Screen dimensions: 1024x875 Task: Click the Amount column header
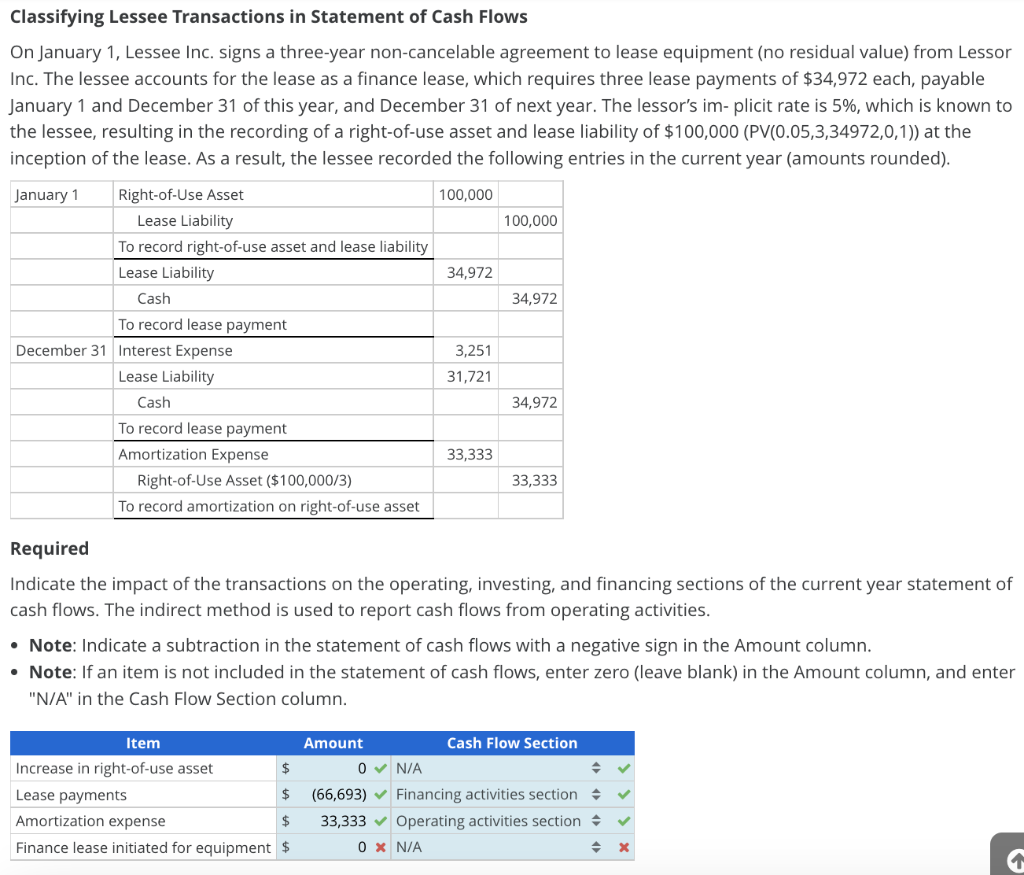[333, 743]
